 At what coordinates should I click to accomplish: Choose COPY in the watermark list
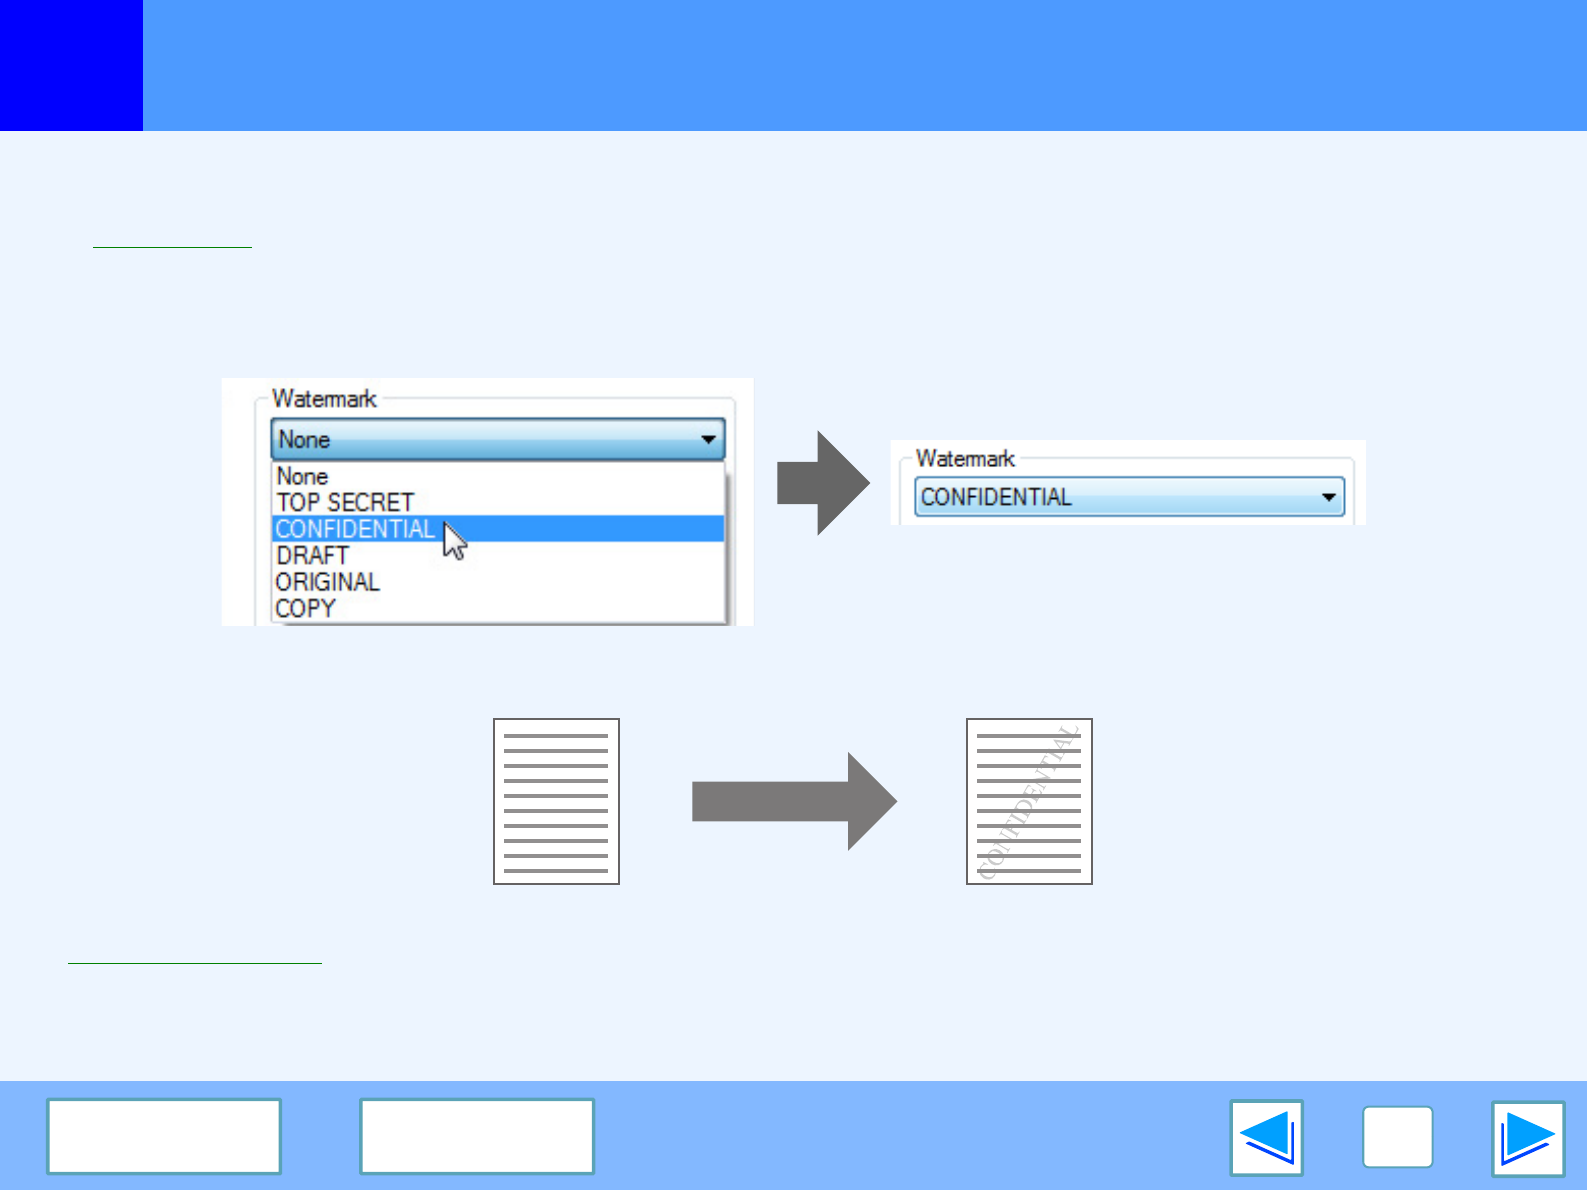coord(305,608)
